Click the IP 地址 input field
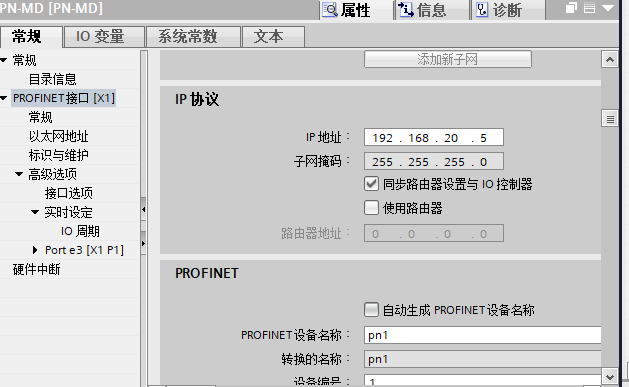 pyautogui.click(x=434, y=138)
